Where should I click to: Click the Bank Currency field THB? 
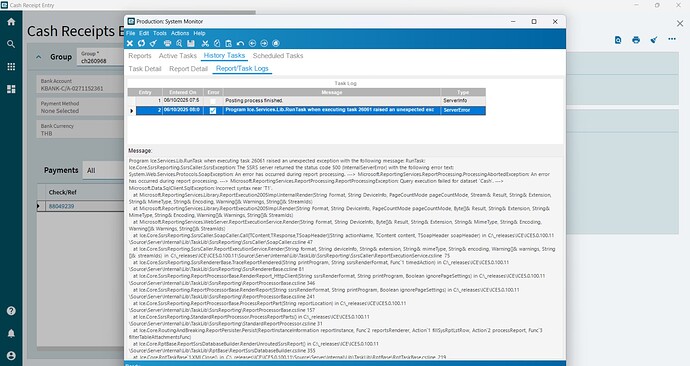point(80,130)
